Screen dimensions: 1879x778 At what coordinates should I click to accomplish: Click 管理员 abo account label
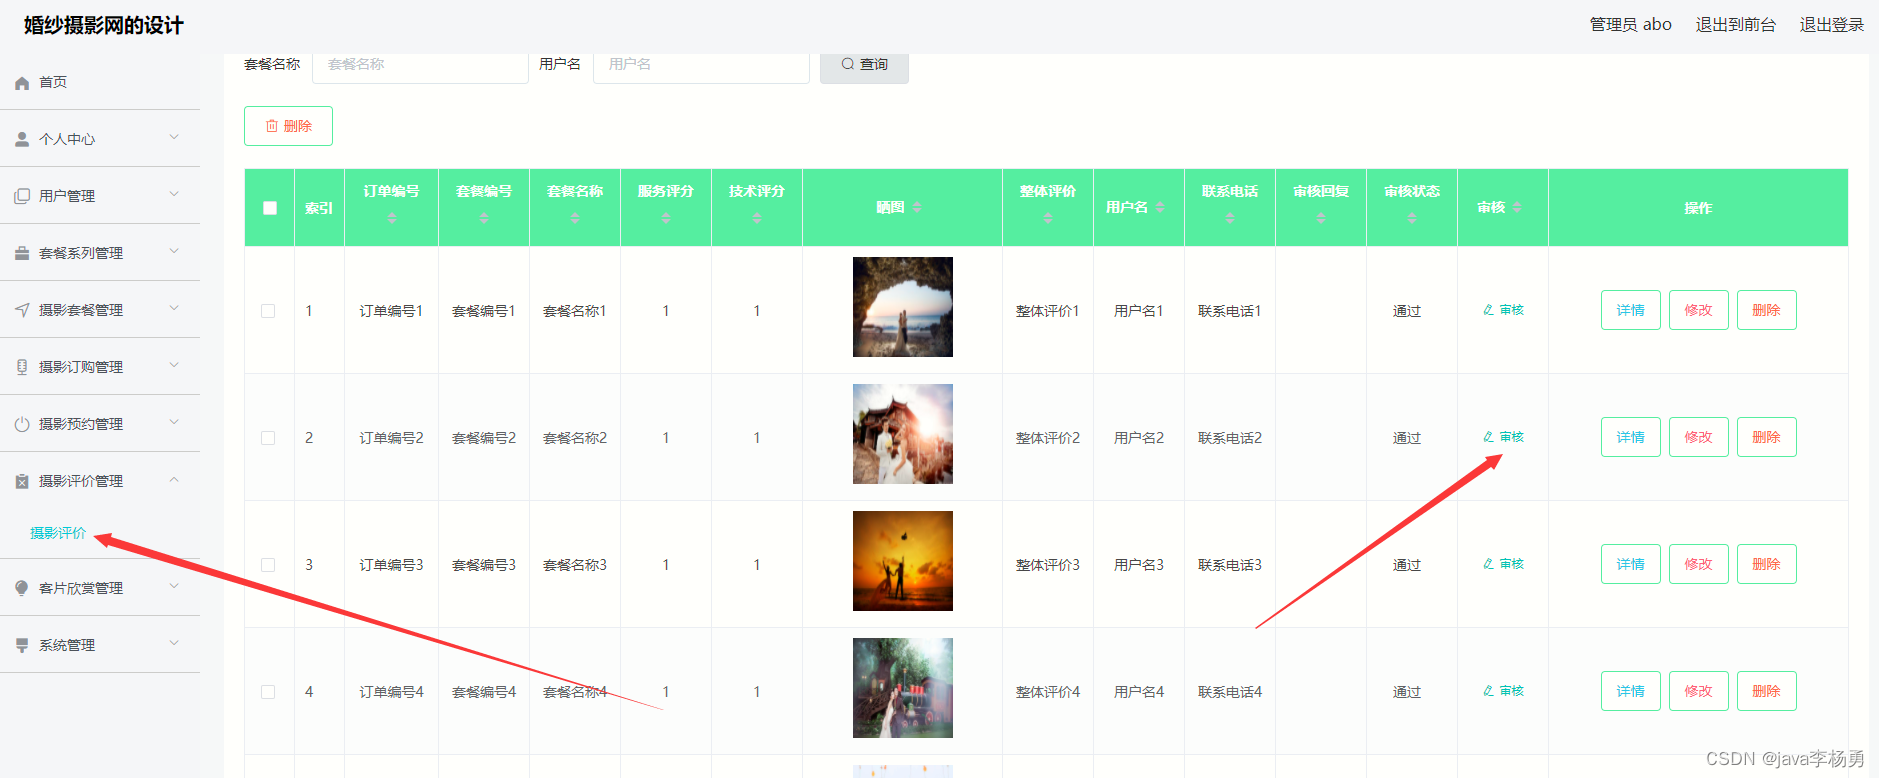click(x=1631, y=24)
